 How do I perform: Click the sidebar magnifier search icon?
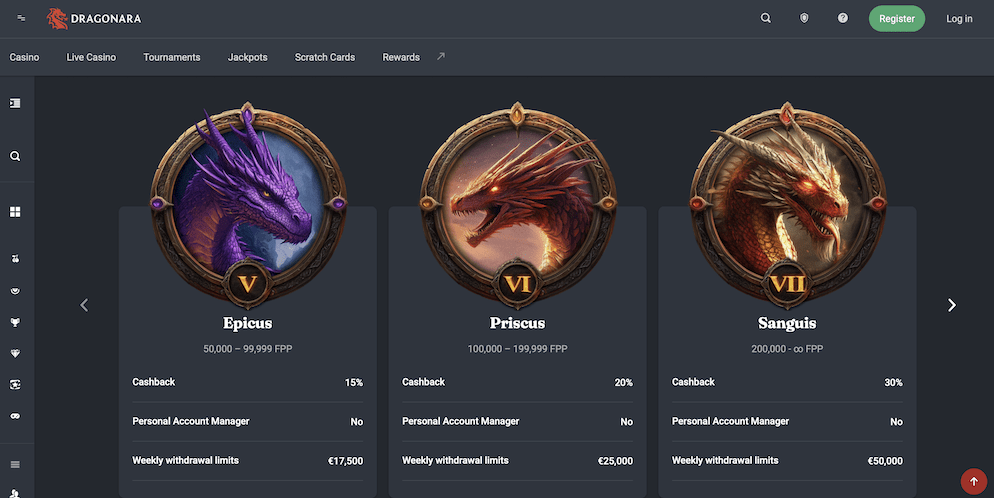click(15, 157)
